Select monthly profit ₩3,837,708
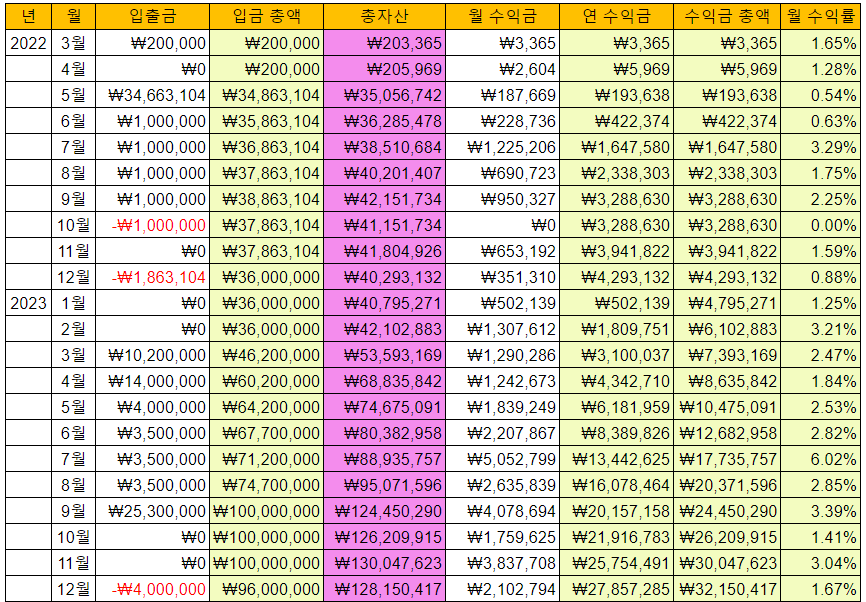Screen dimensions: 866x602 pyautogui.click(x=503, y=563)
